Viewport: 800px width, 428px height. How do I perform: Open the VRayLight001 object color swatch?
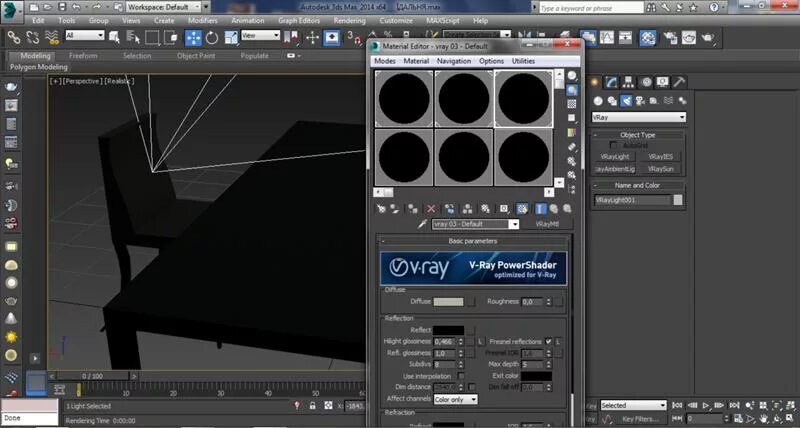678,200
